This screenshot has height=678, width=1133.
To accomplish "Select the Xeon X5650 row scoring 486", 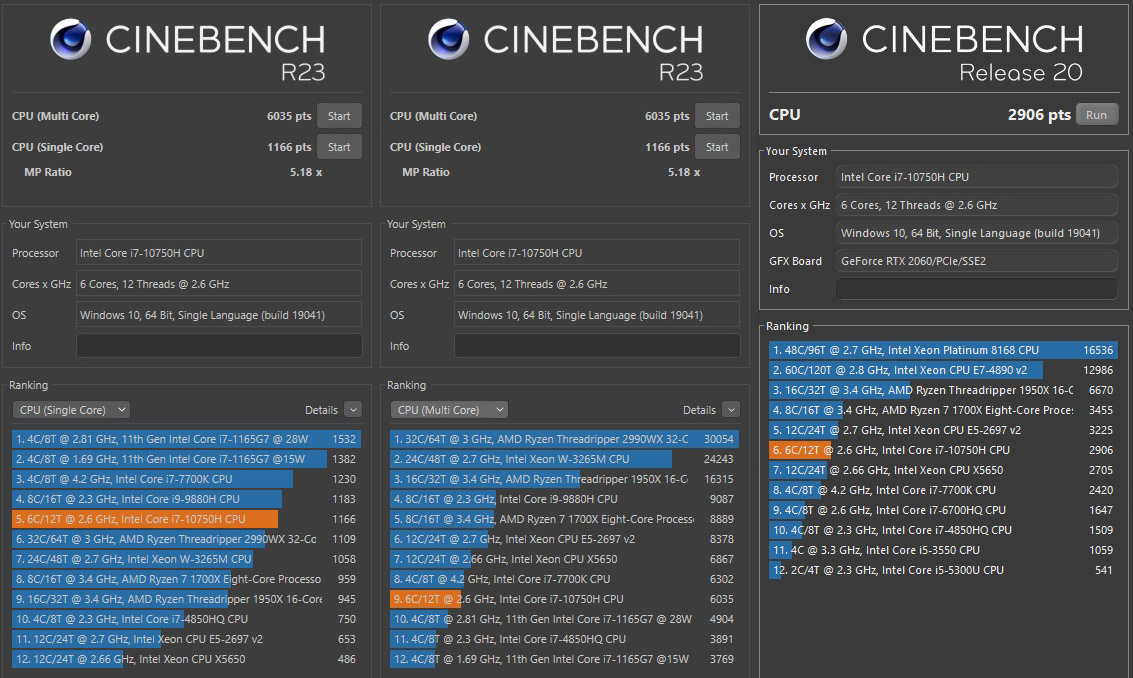I will click(x=186, y=659).
